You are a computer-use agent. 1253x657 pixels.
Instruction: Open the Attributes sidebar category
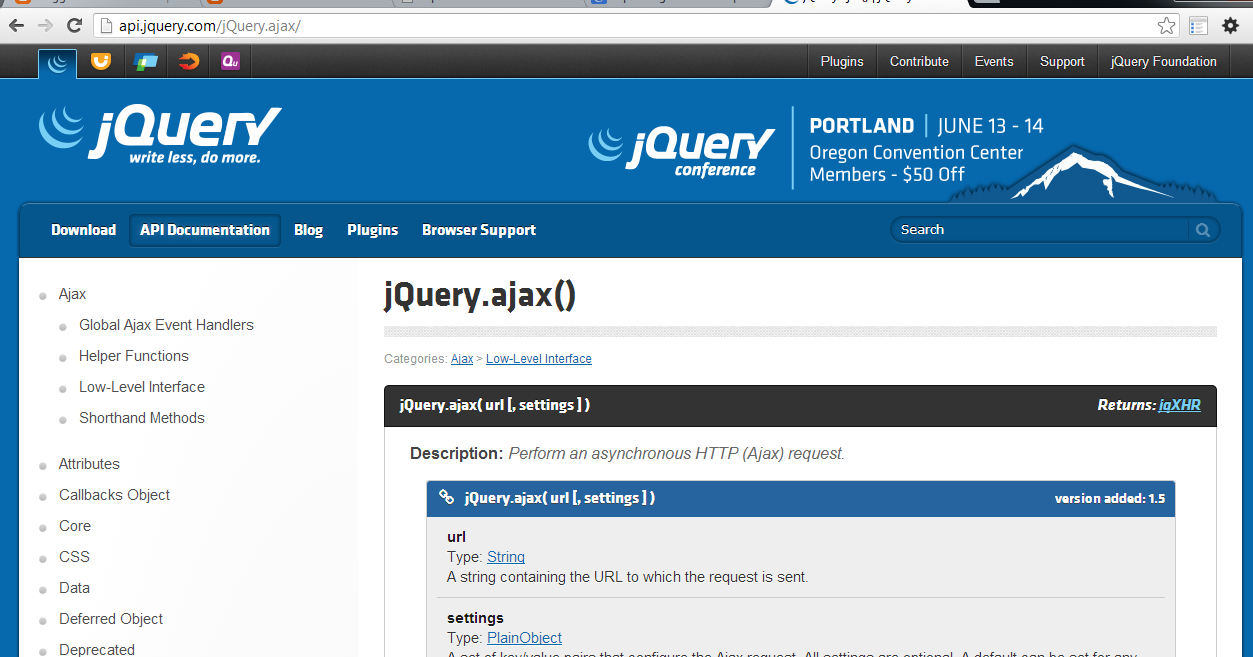pos(89,464)
